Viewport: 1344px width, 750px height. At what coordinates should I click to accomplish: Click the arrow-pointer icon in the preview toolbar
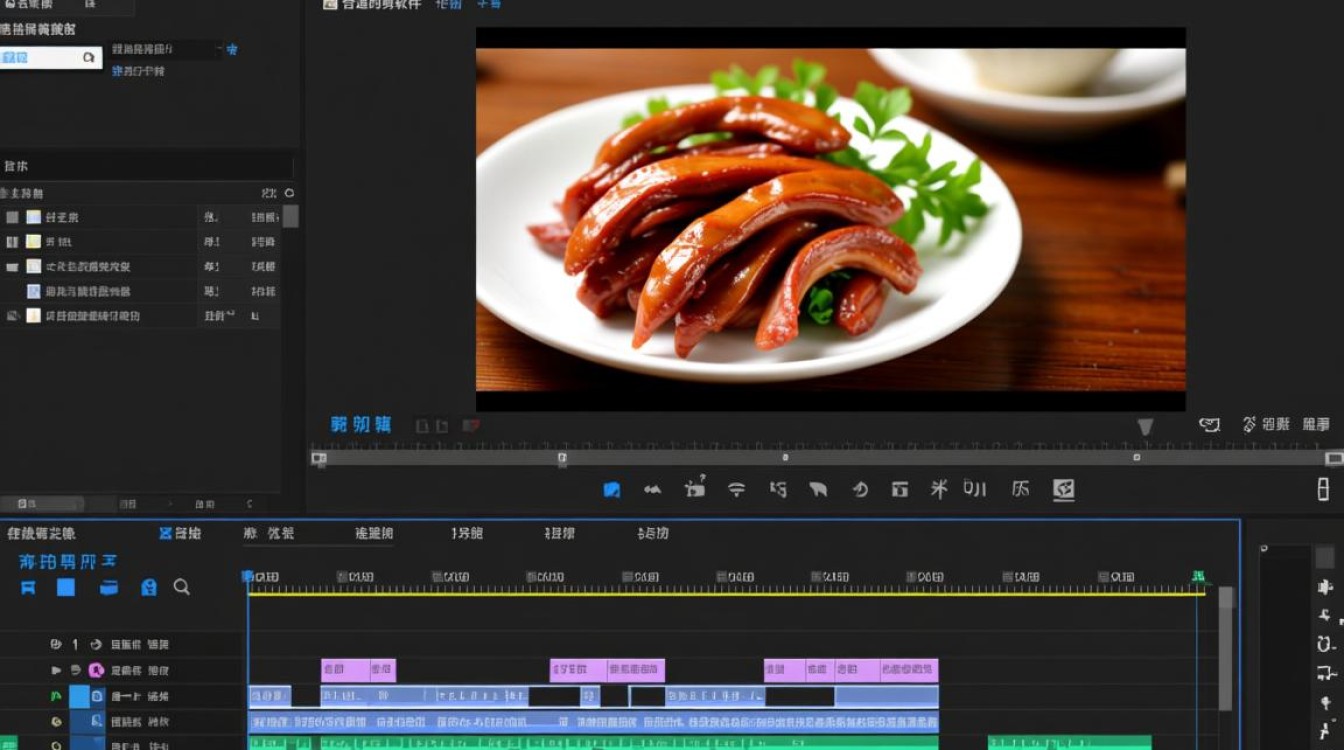818,490
